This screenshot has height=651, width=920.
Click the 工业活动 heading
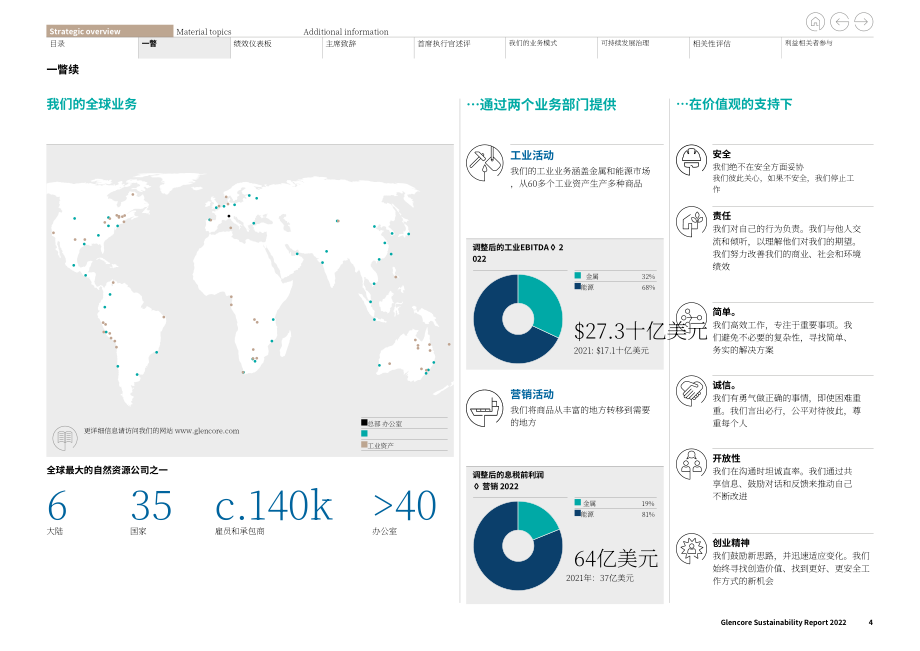pyautogui.click(x=532, y=155)
